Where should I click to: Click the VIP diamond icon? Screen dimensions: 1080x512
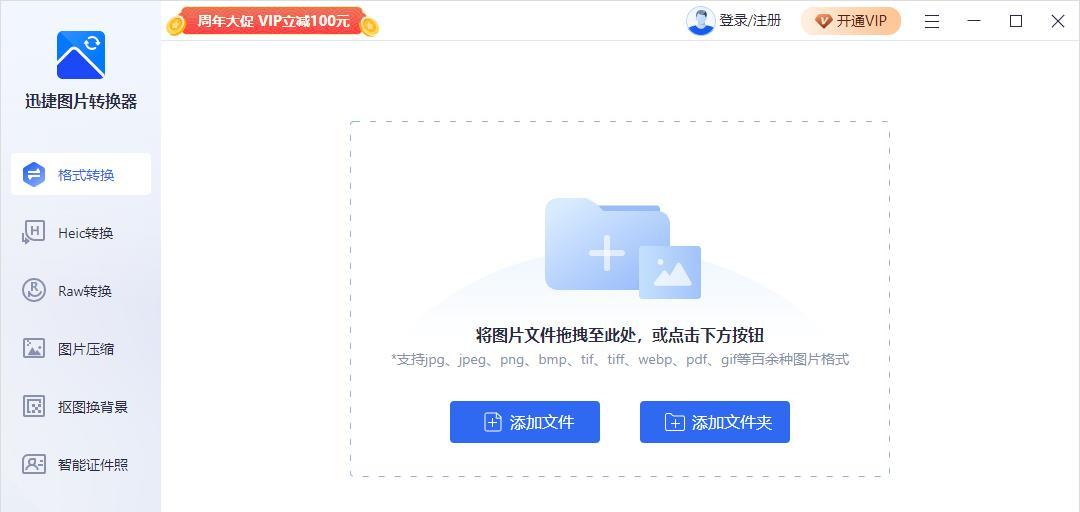point(823,21)
